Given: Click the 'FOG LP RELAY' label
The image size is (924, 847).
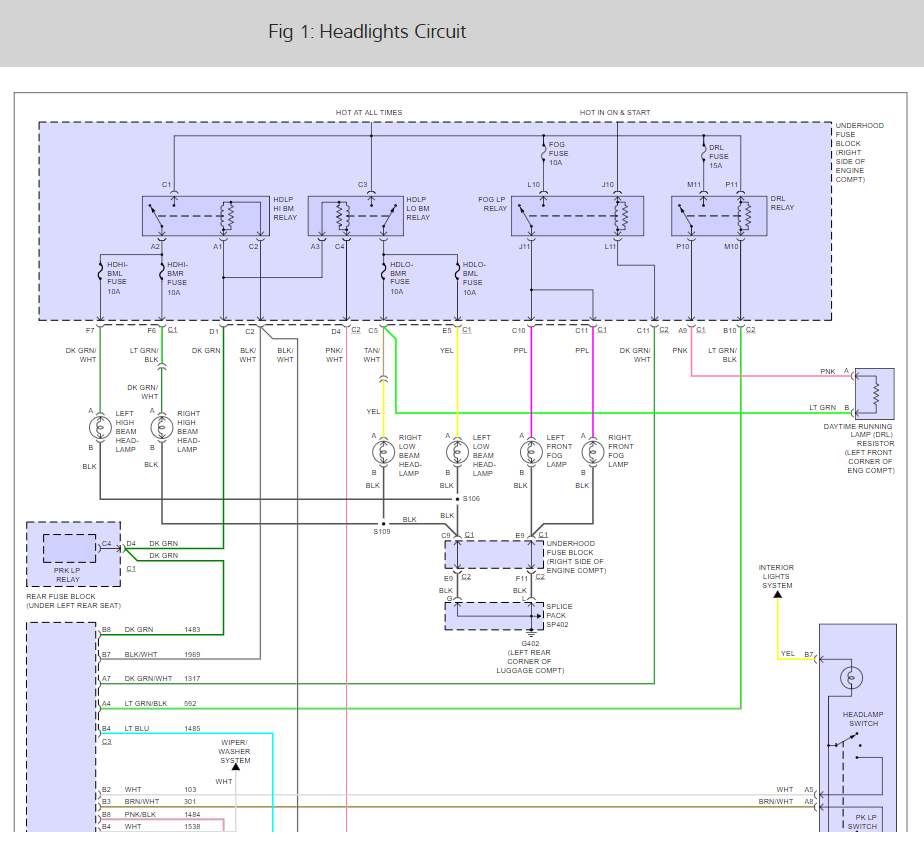Looking at the screenshot, I should 492,204.
